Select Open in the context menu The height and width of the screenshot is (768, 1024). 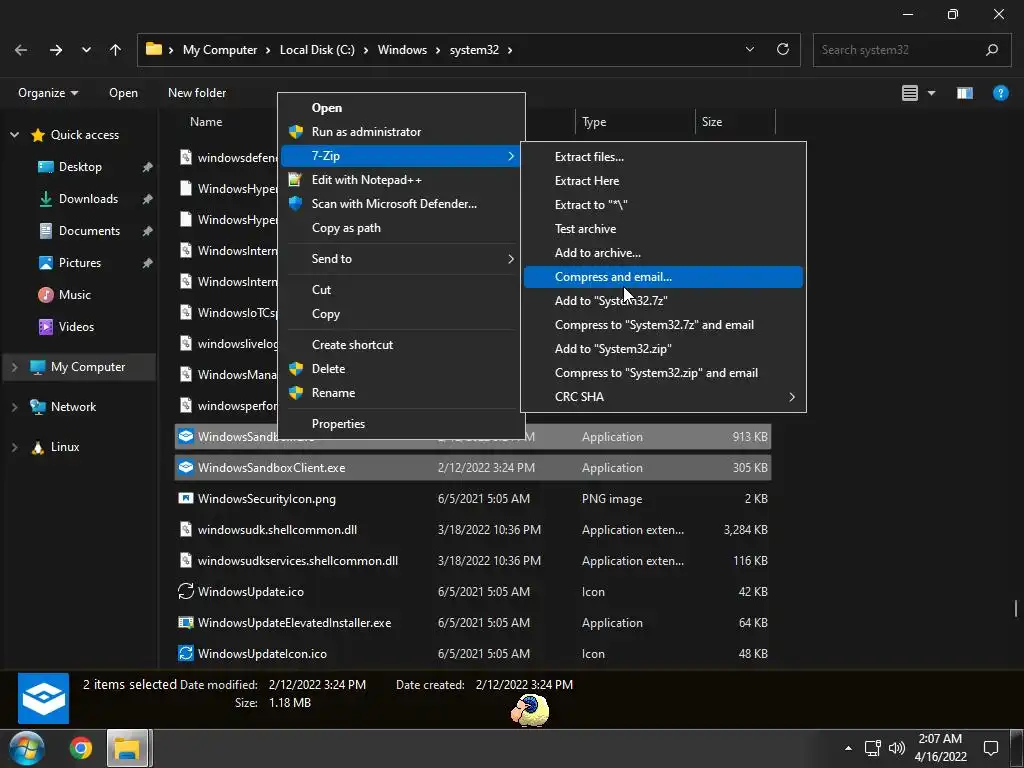pyautogui.click(x=401, y=108)
